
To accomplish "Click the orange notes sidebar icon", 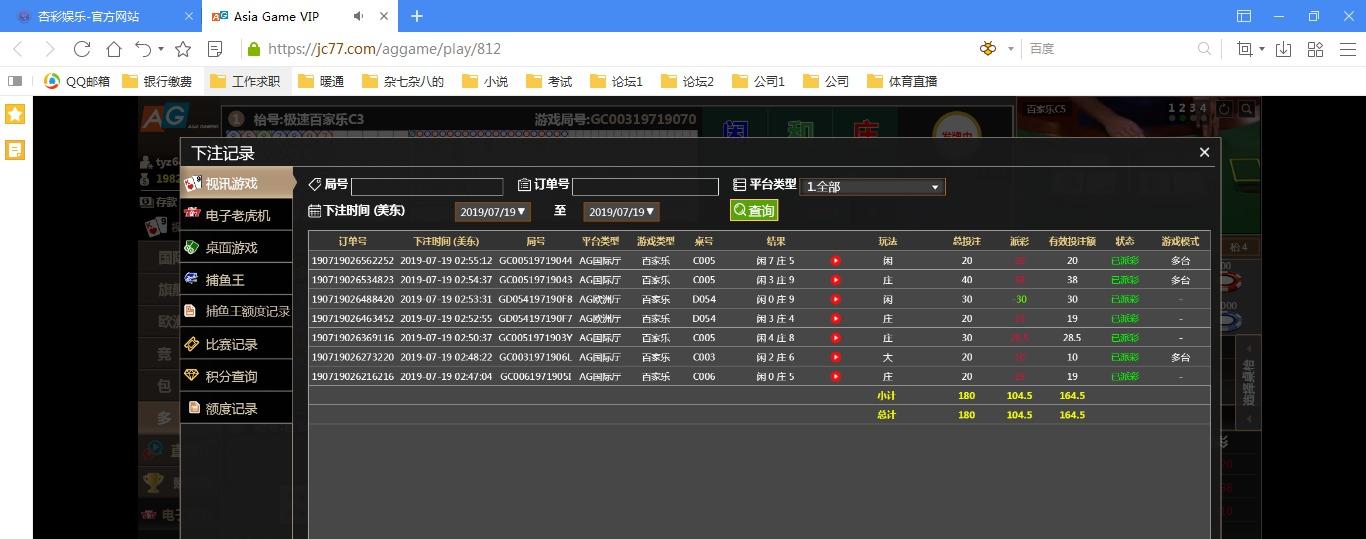I will tap(15, 150).
